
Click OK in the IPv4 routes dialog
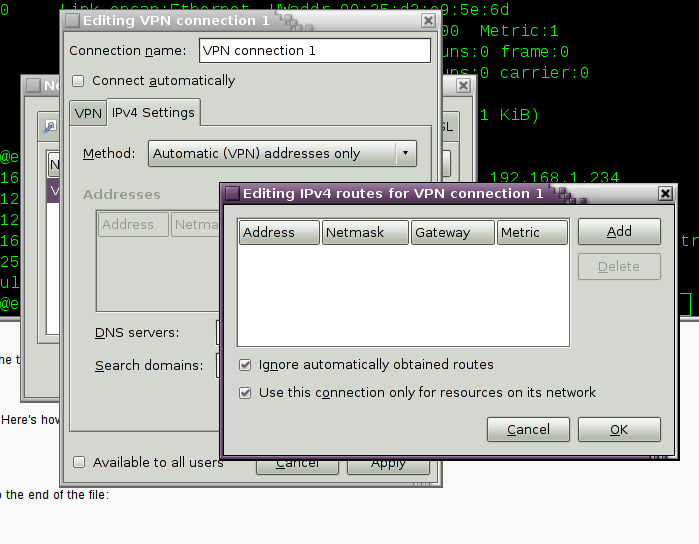[x=619, y=429]
